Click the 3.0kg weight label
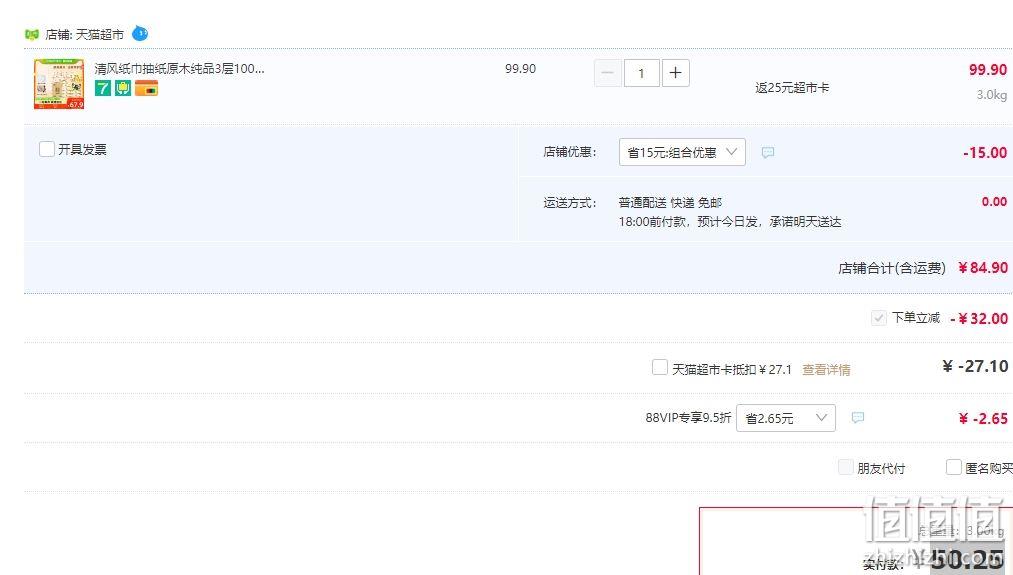The height and width of the screenshot is (575, 1013). (x=992, y=95)
